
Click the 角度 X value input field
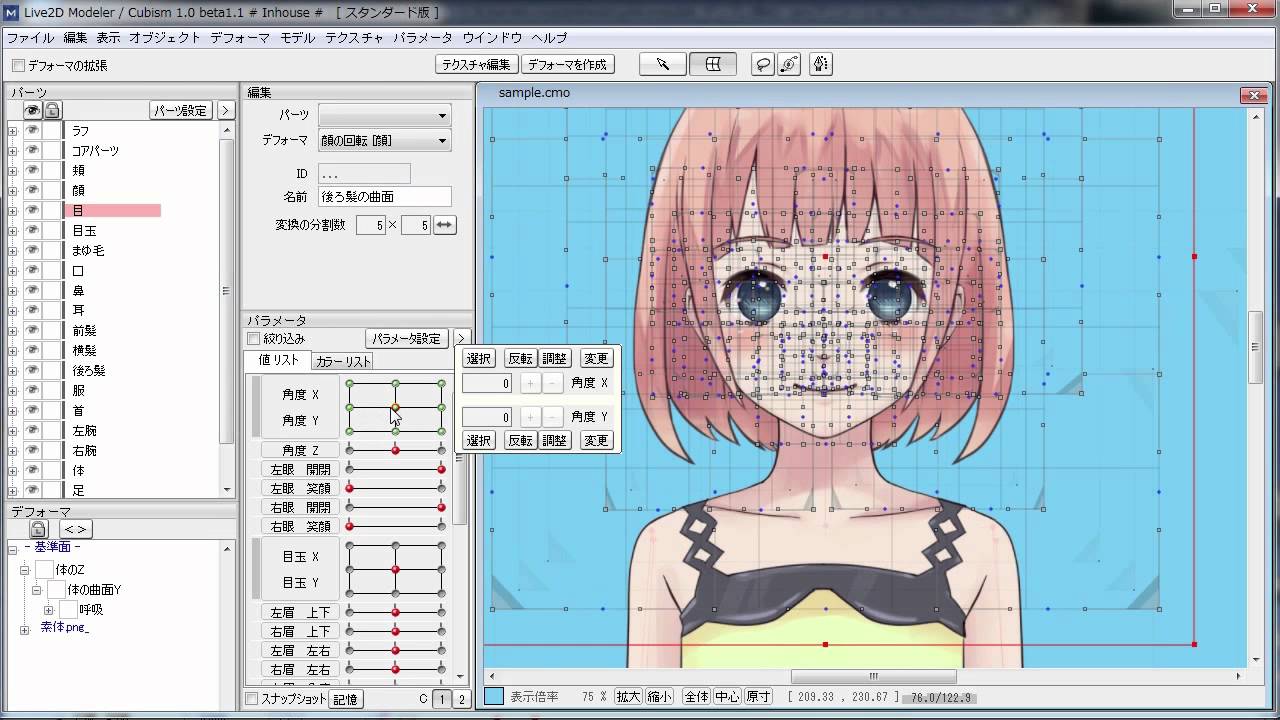(x=487, y=383)
